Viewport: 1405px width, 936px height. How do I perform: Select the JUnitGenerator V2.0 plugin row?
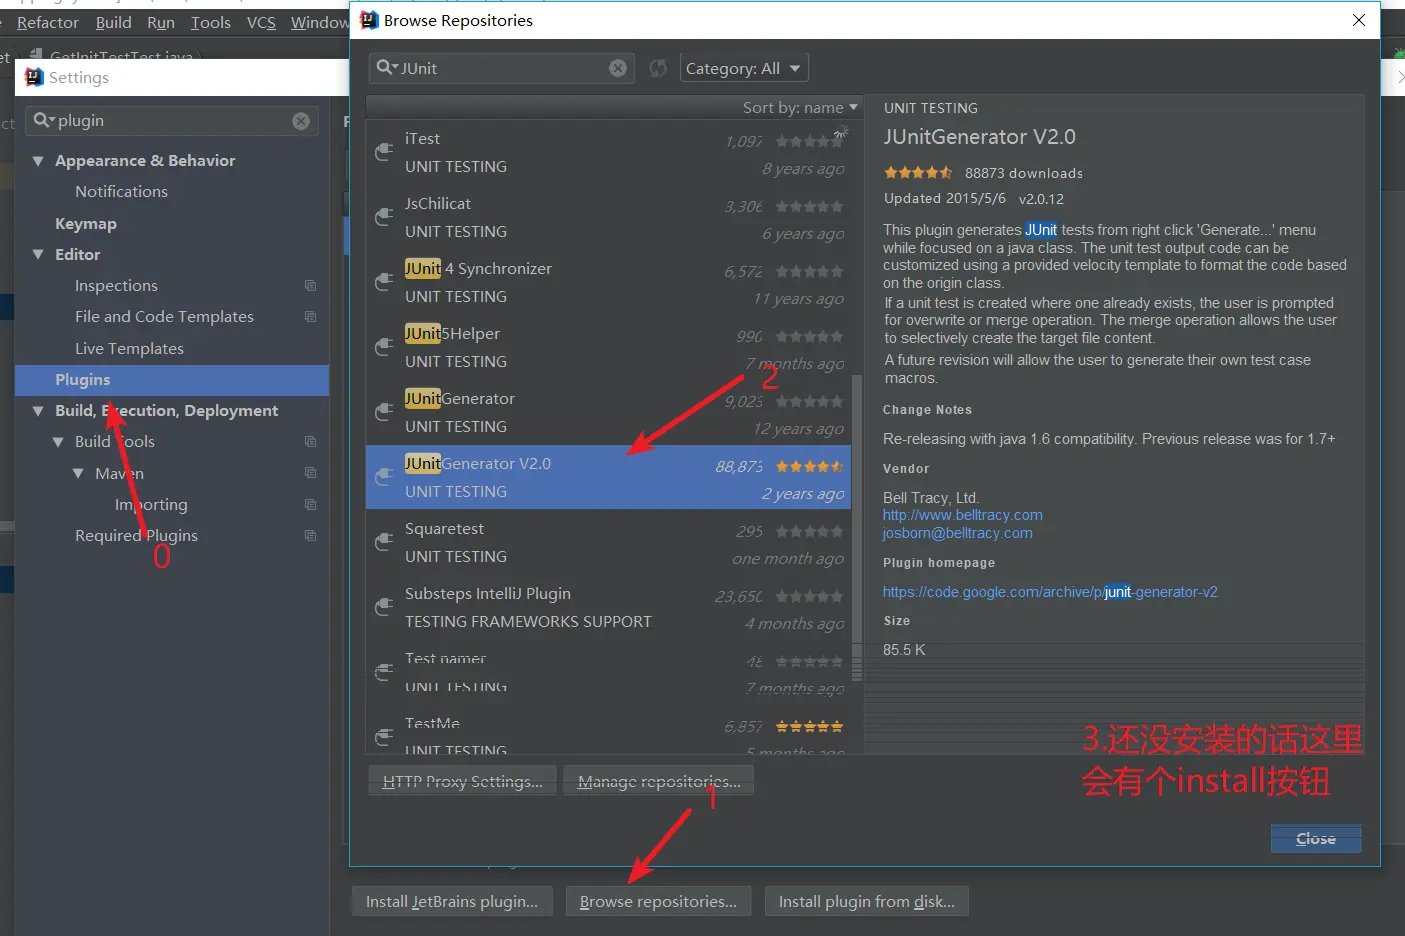tap(608, 477)
